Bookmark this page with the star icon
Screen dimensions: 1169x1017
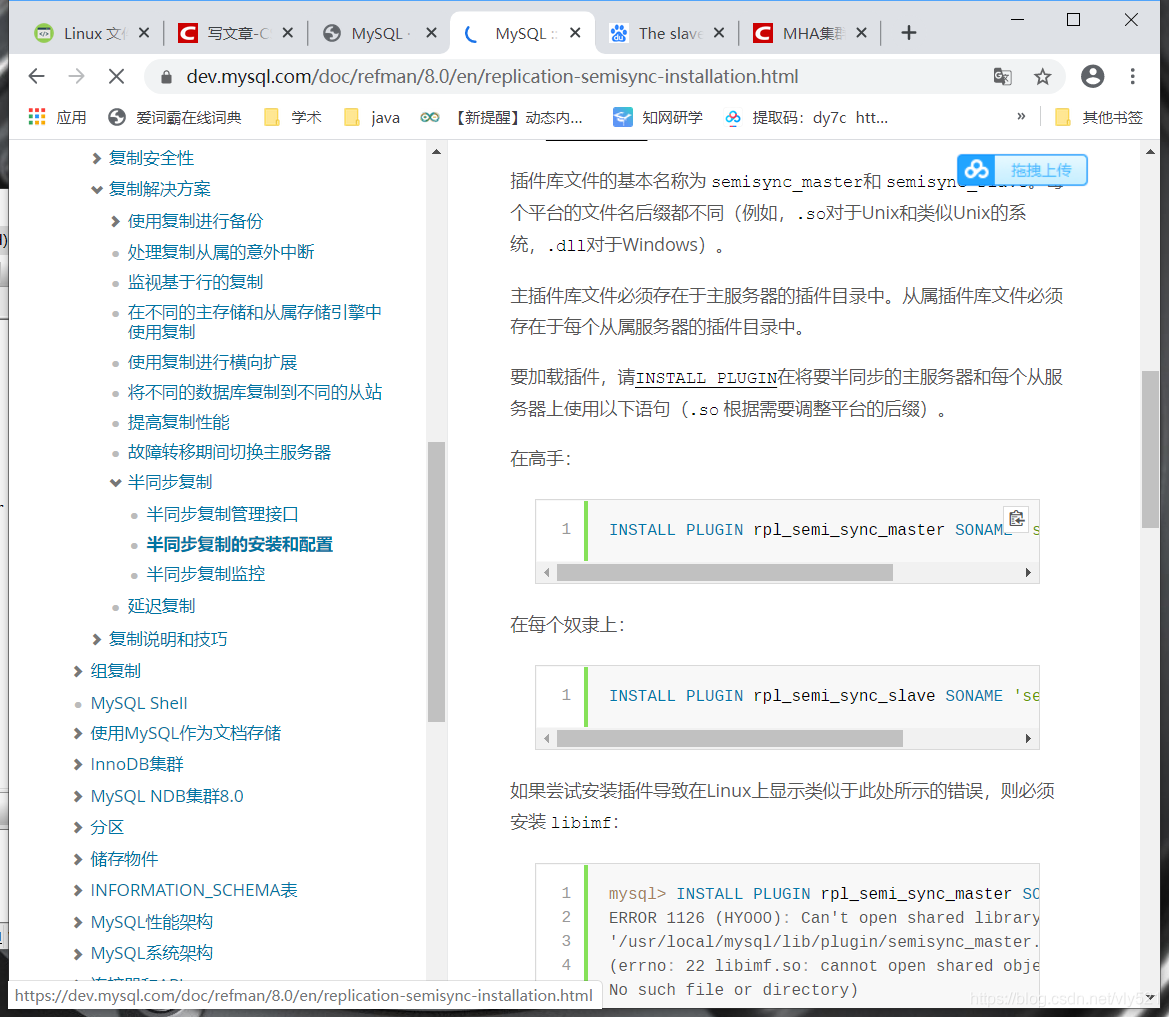pyautogui.click(x=1042, y=76)
